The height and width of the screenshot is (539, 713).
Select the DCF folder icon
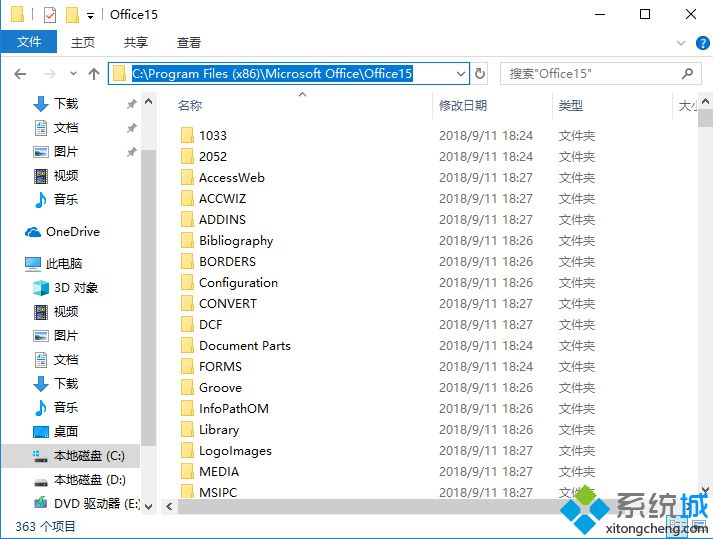(x=187, y=324)
